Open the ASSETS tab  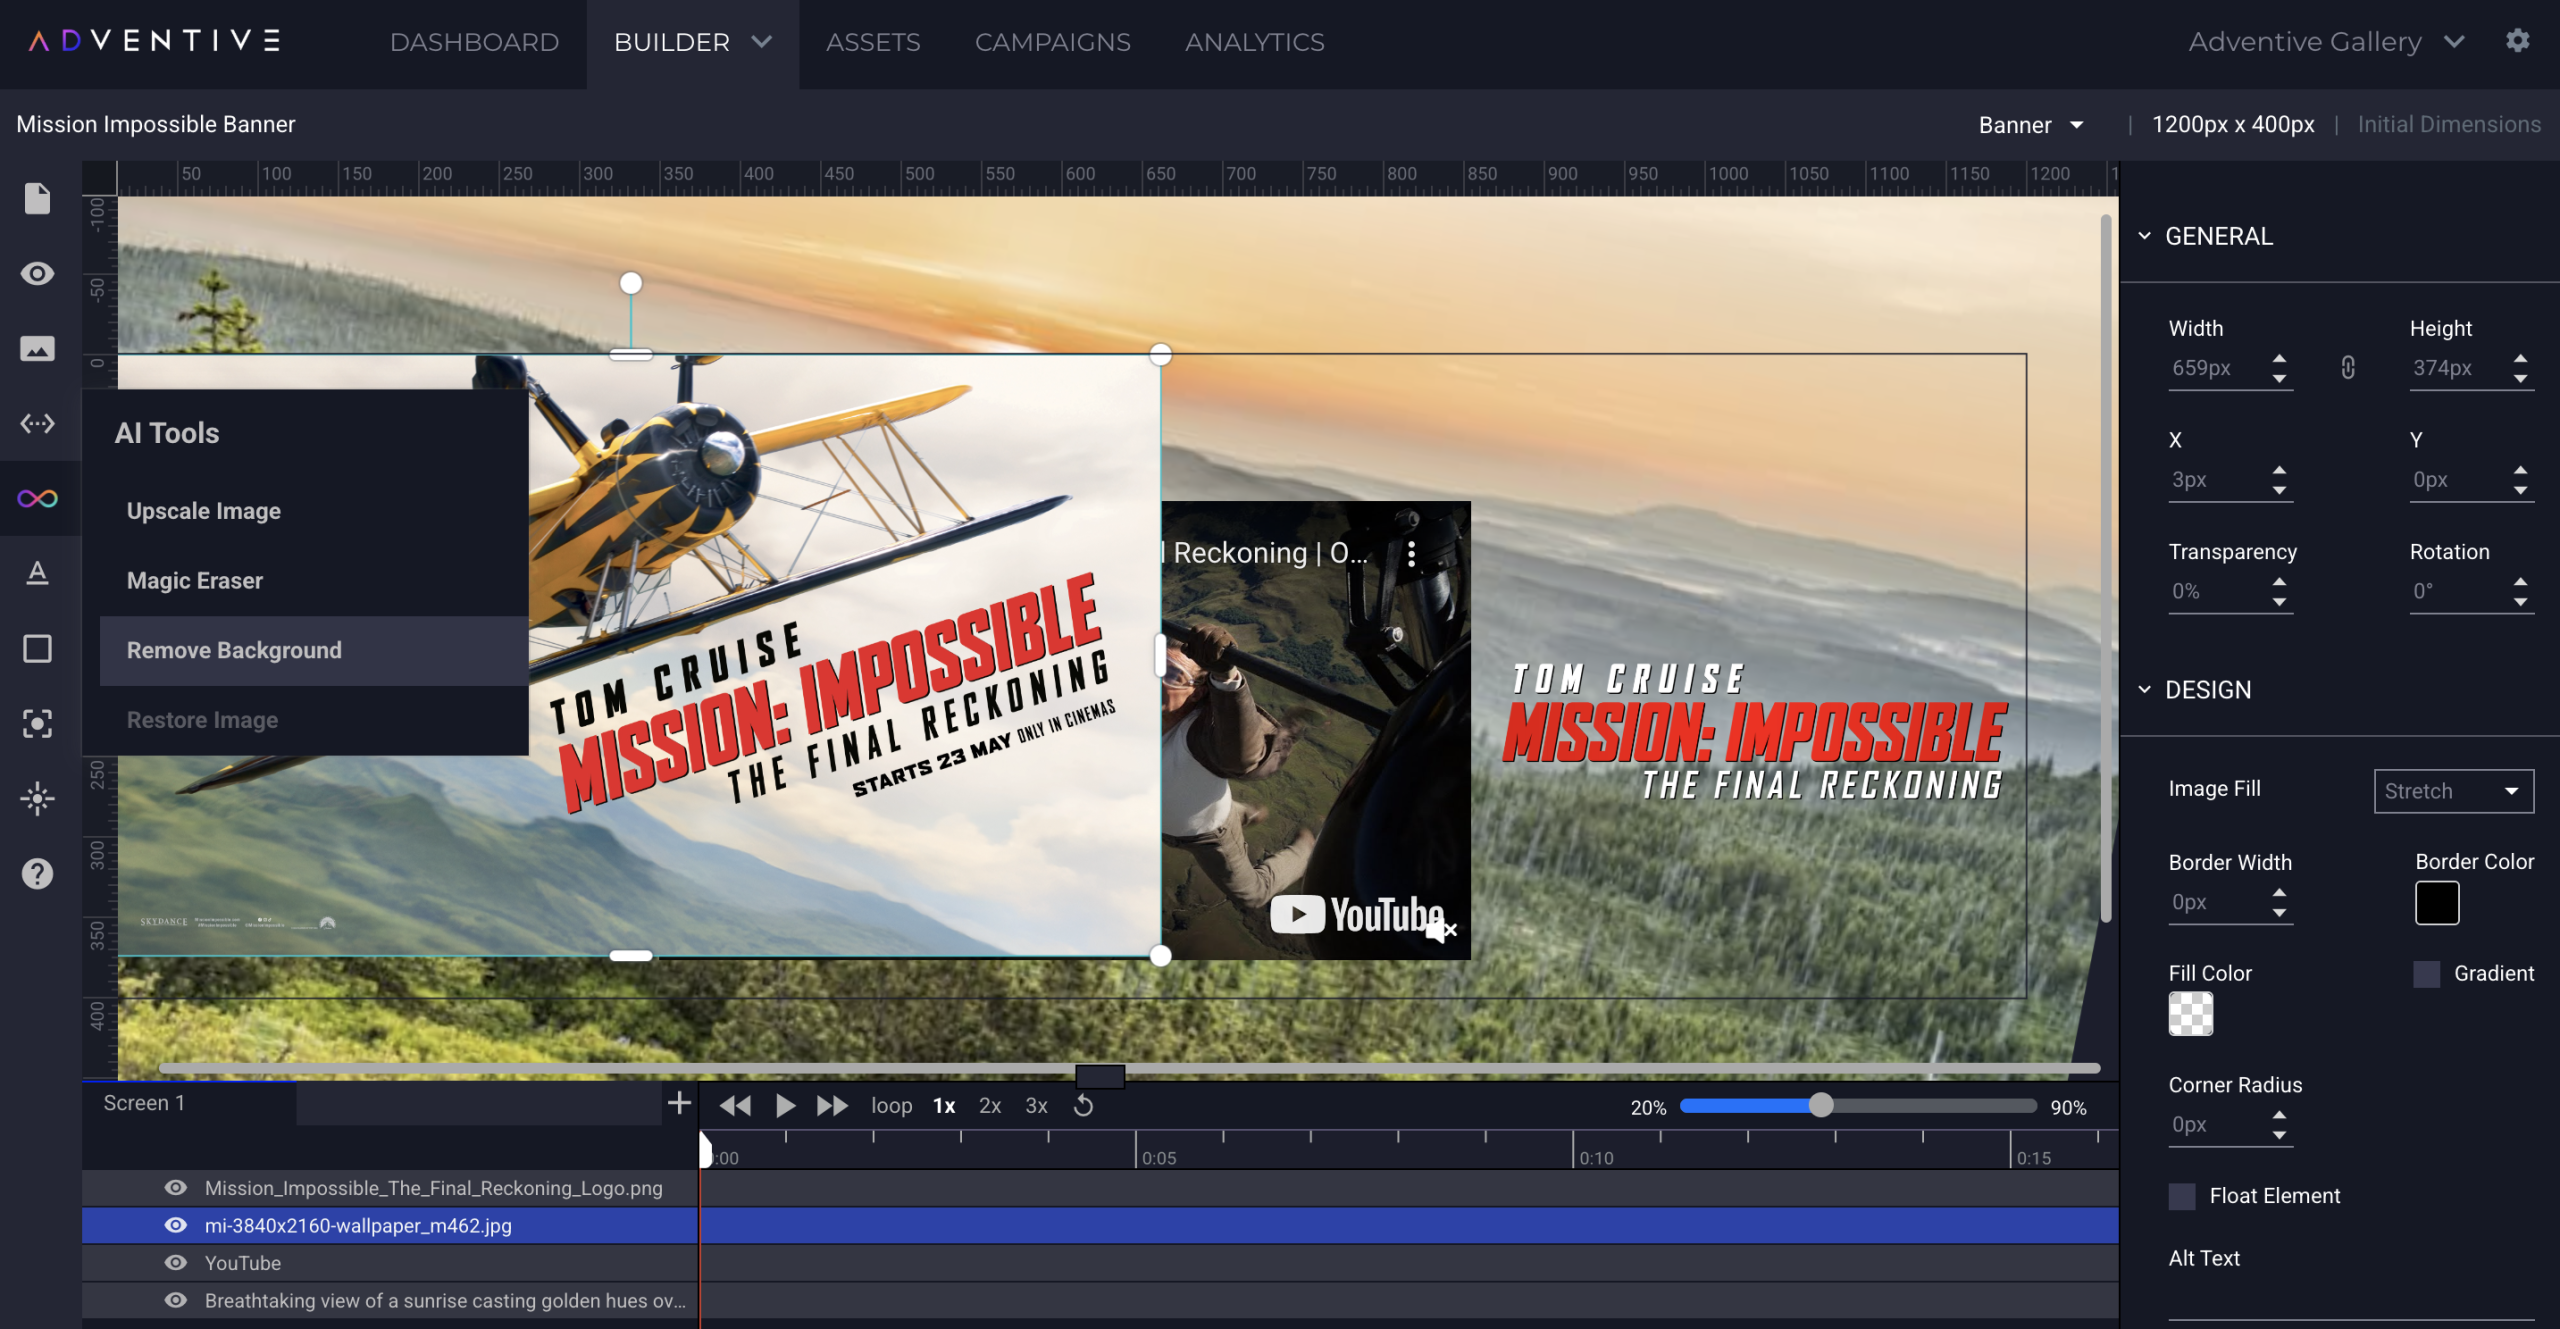872,42
